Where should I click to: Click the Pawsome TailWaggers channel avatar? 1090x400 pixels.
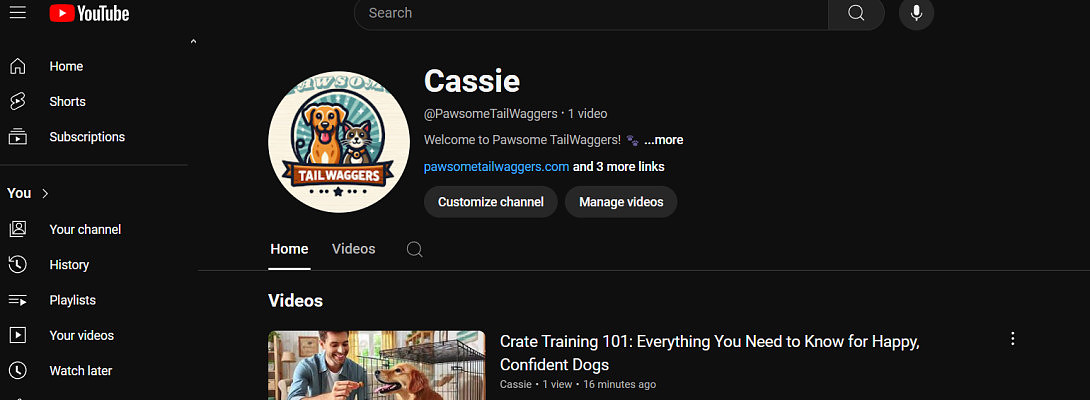coord(338,141)
